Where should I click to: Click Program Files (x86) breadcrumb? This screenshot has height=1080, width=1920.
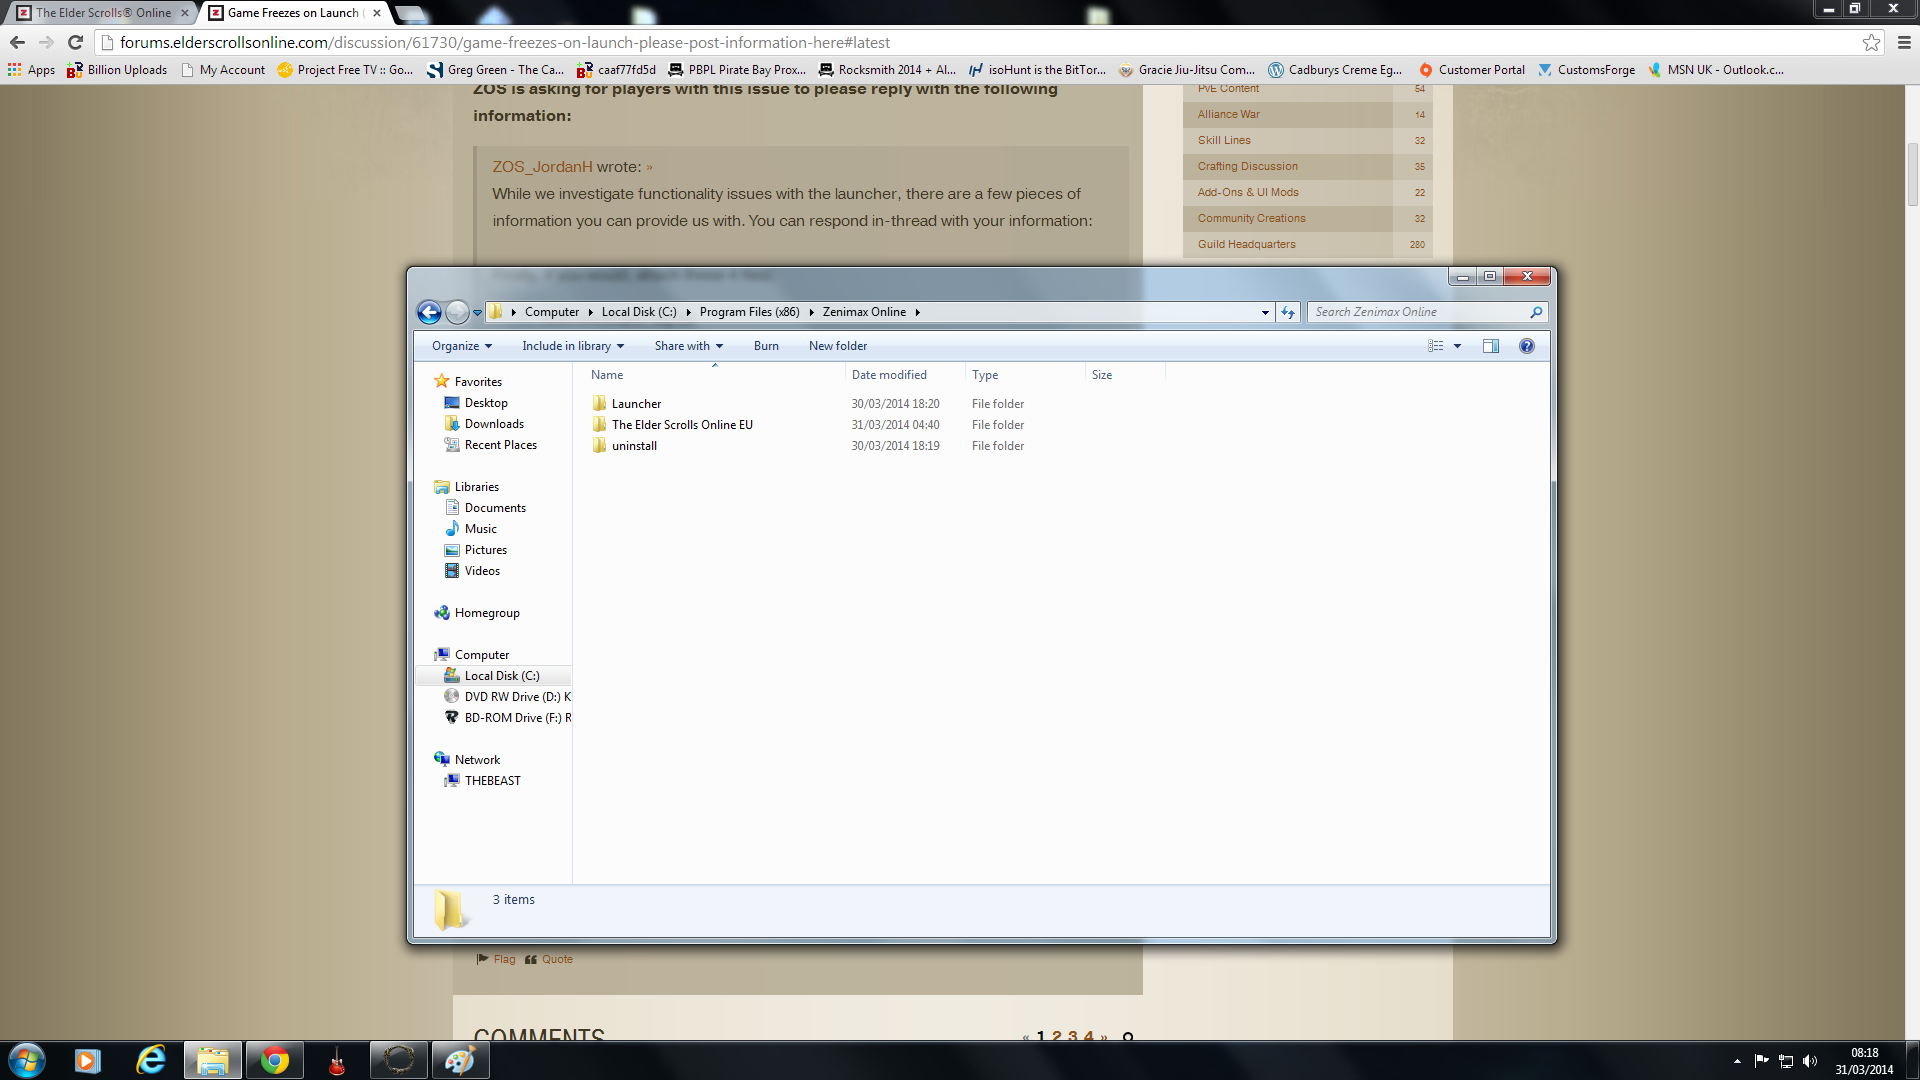750,312
